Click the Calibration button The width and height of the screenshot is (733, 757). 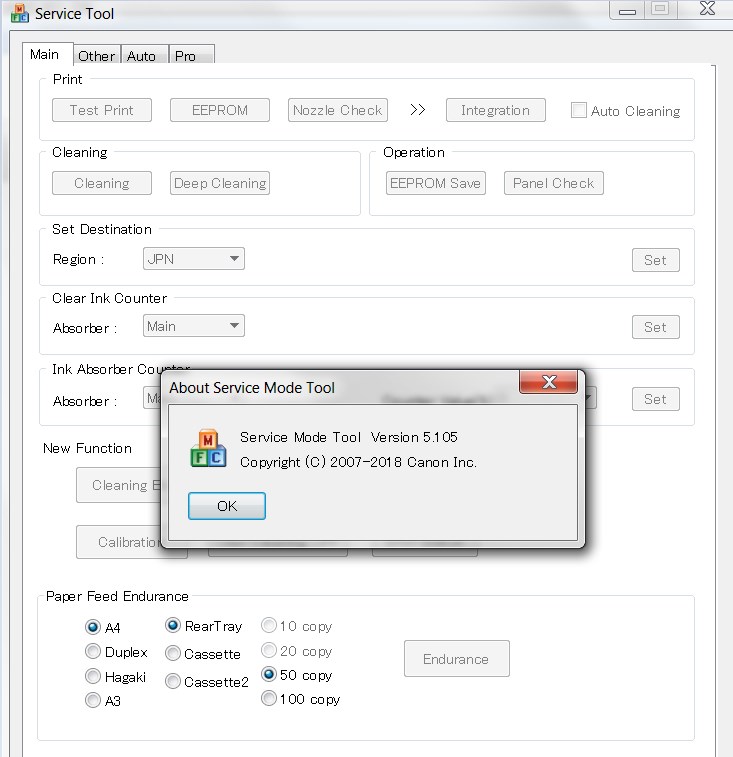point(118,542)
